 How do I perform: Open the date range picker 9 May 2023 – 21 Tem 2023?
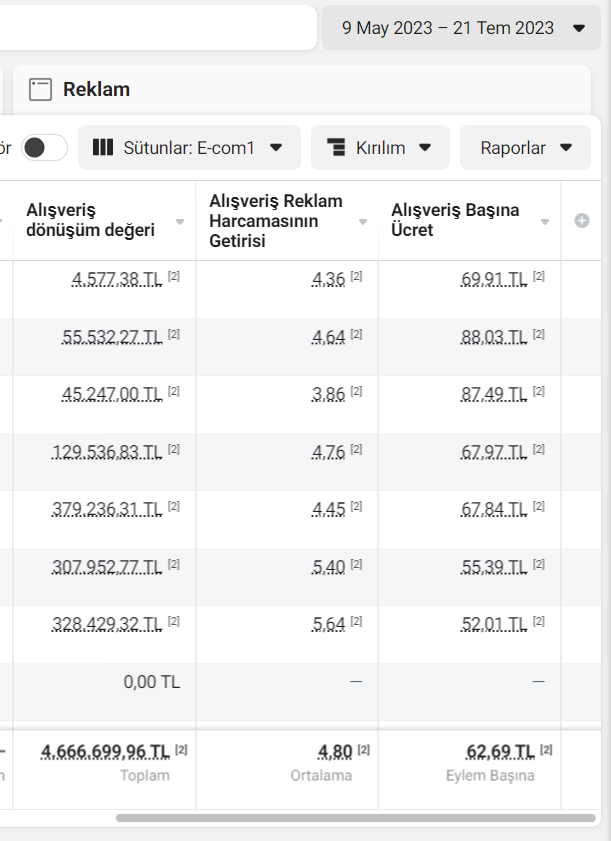461,28
